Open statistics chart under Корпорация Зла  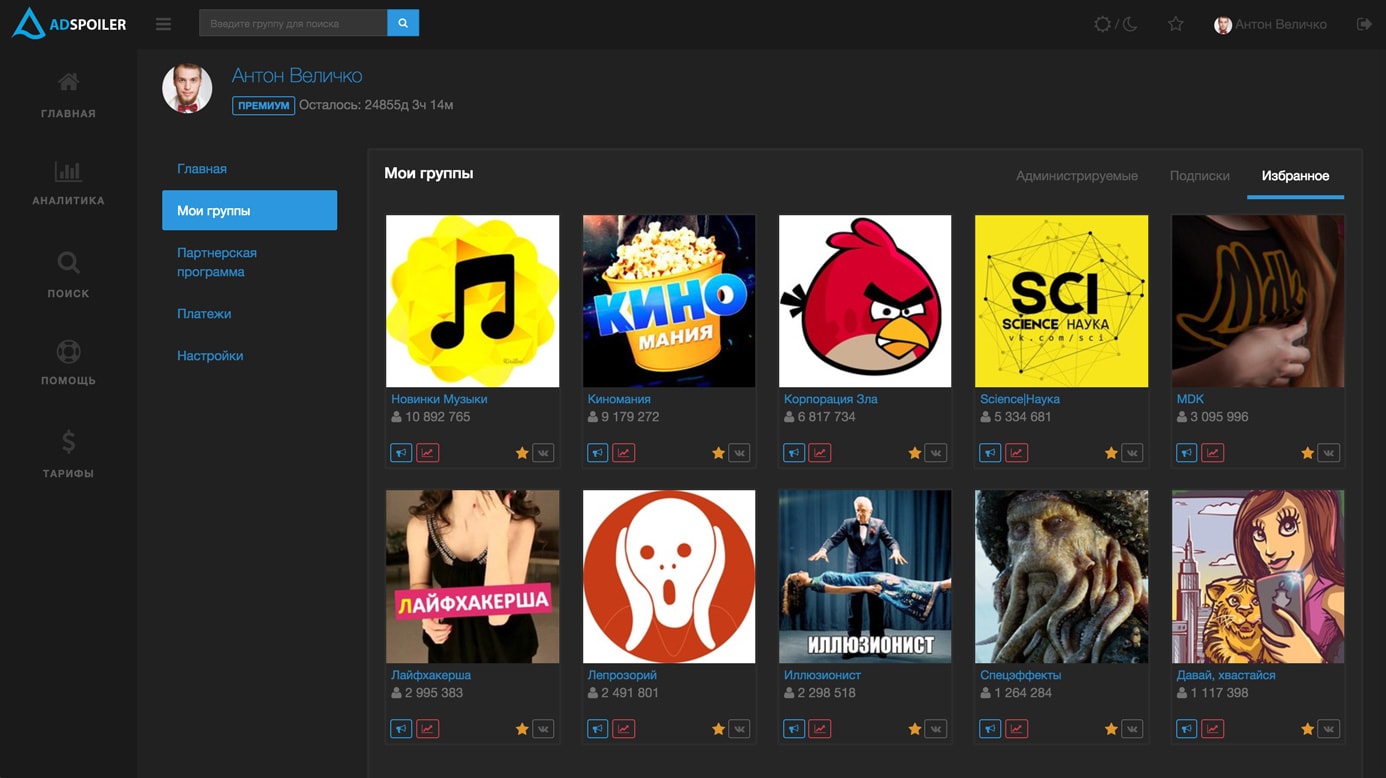(820, 453)
